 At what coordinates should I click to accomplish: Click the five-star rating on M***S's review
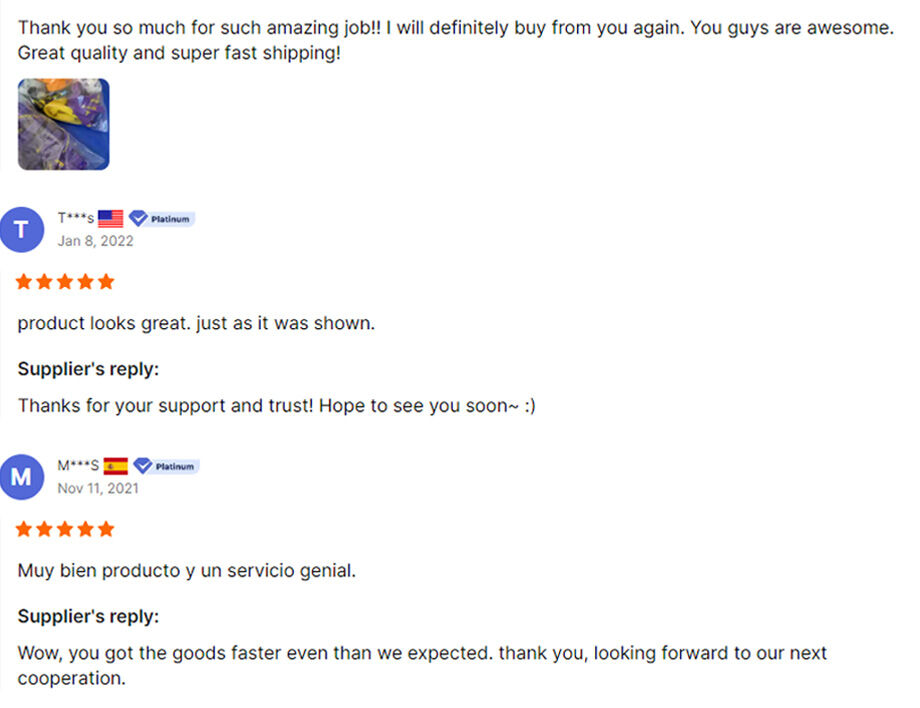65,529
